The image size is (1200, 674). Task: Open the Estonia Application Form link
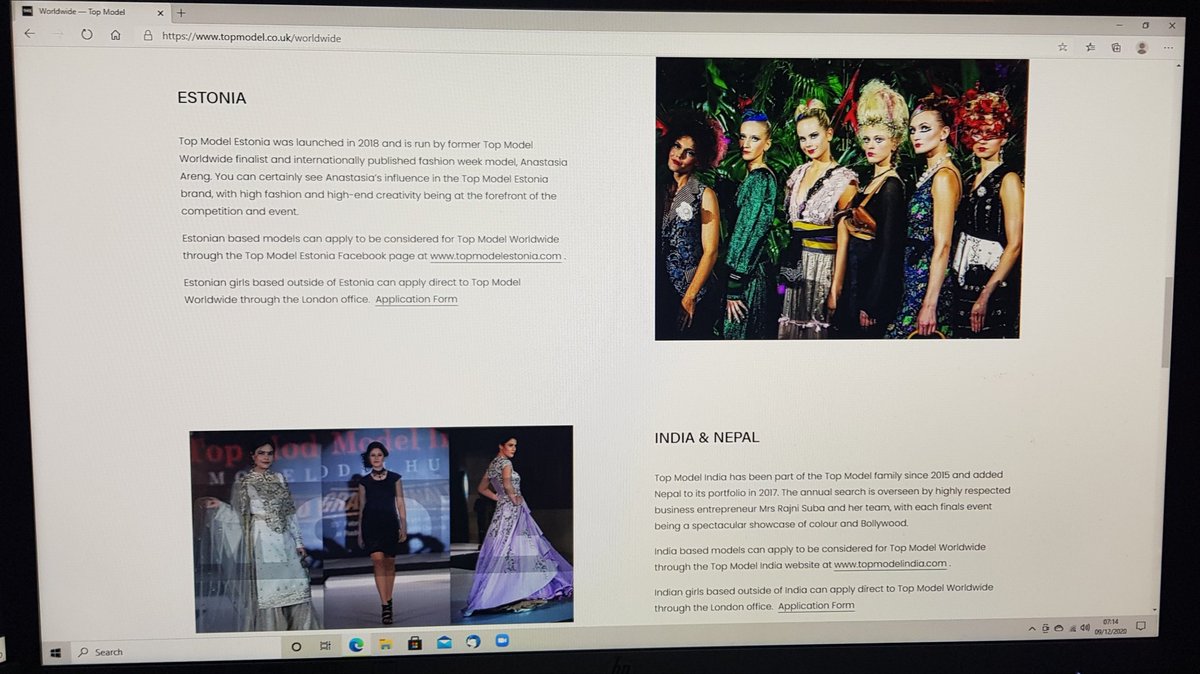pos(416,298)
